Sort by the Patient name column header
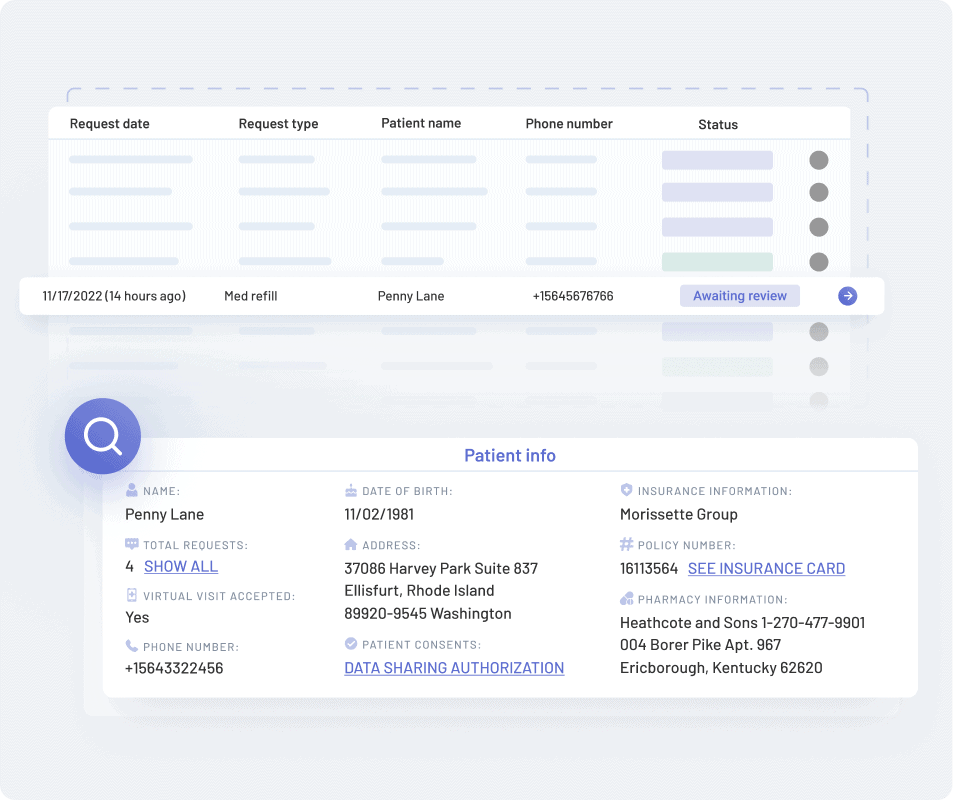Viewport: 953px width, 800px height. point(421,124)
